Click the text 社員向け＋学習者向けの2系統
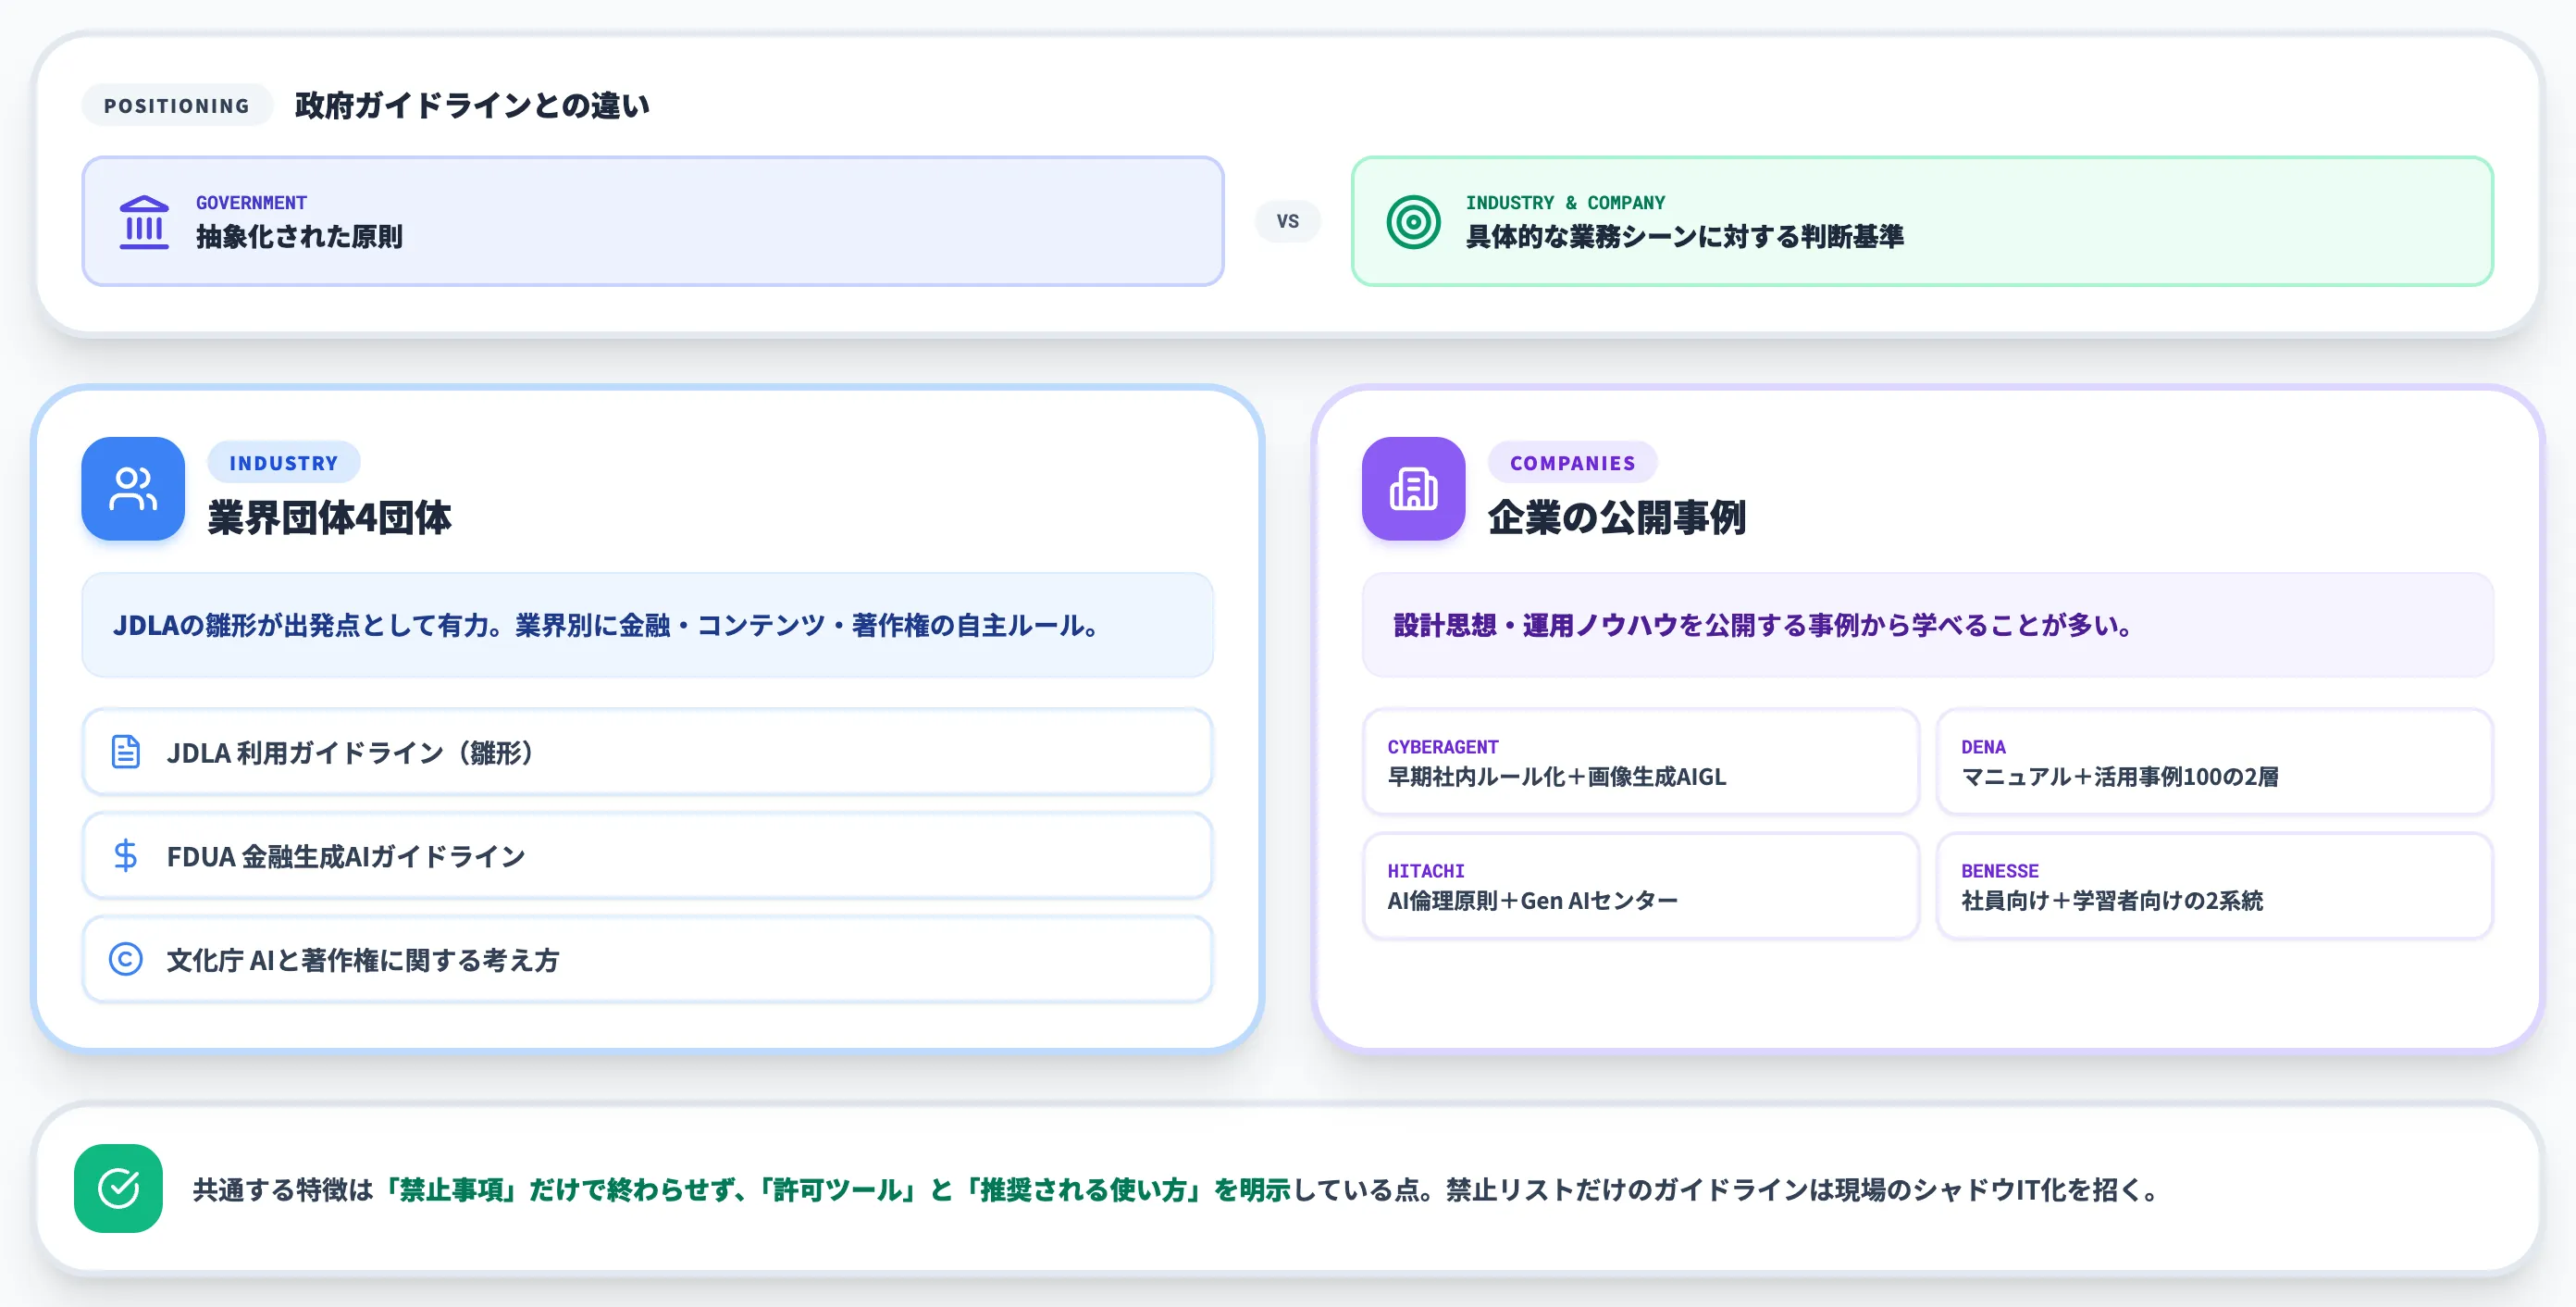The width and height of the screenshot is (2576, 1307). tap(2112, 901)
